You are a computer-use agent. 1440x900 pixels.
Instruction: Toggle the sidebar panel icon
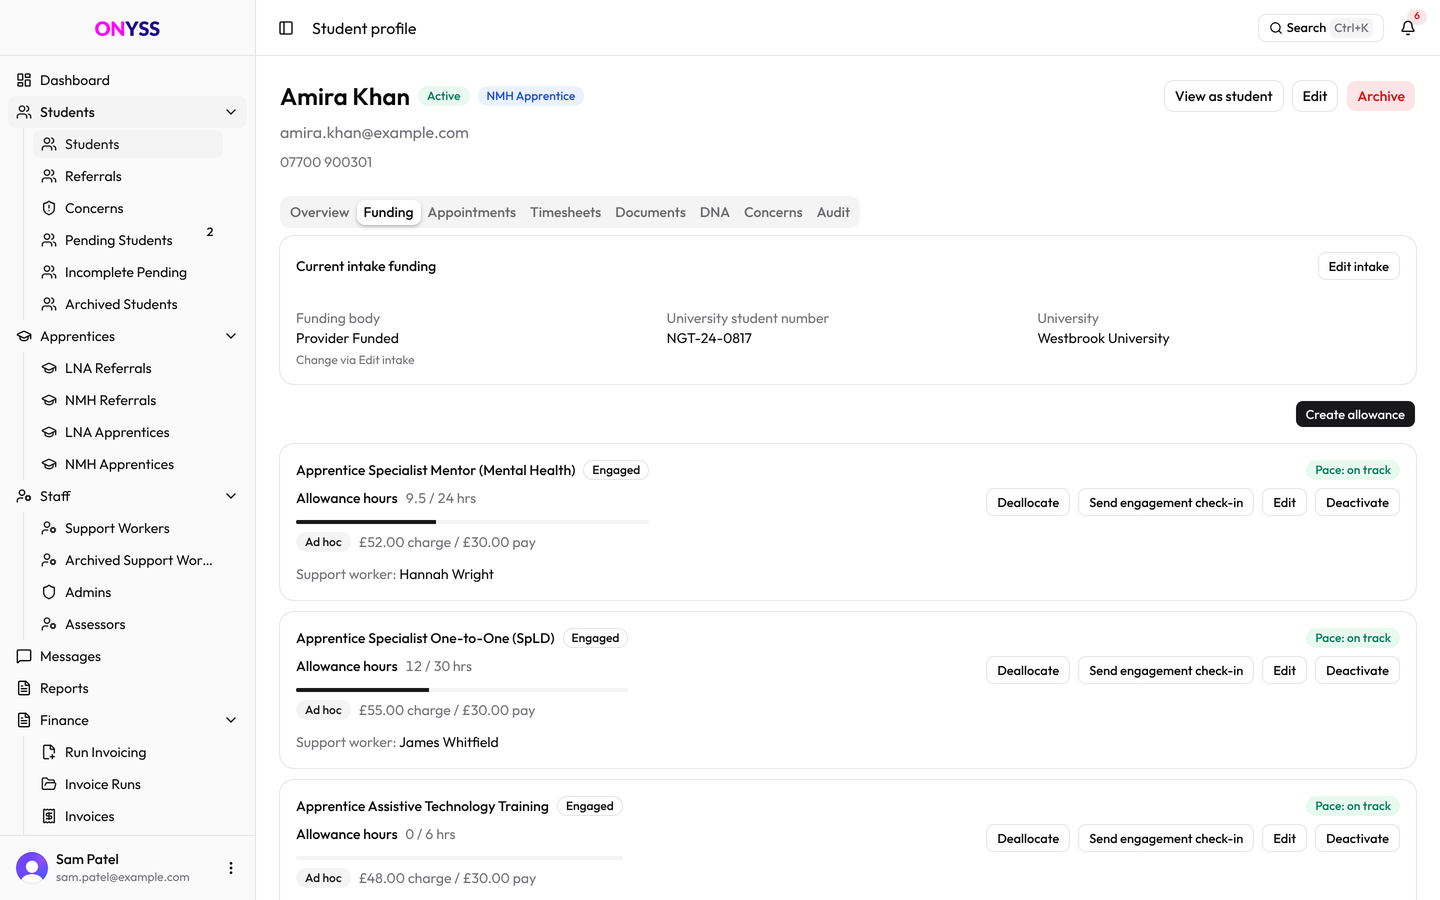(286, 28)
